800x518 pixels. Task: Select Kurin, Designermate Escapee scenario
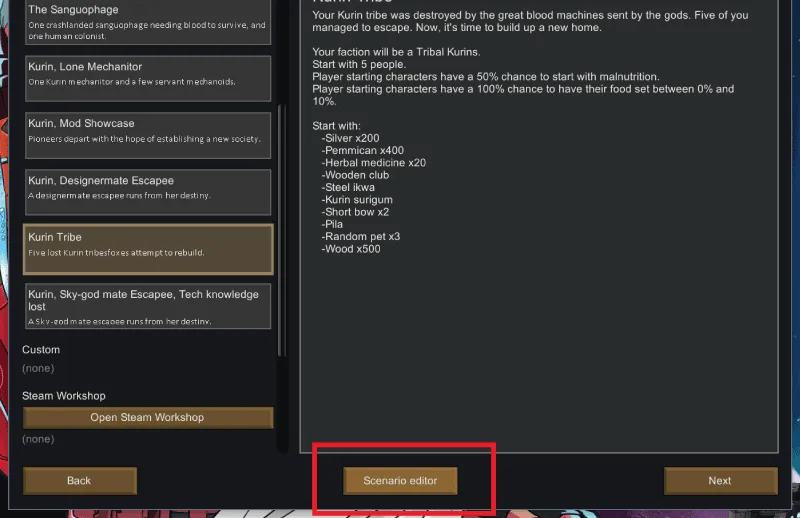pyautogui.click(x=148, y=192)
